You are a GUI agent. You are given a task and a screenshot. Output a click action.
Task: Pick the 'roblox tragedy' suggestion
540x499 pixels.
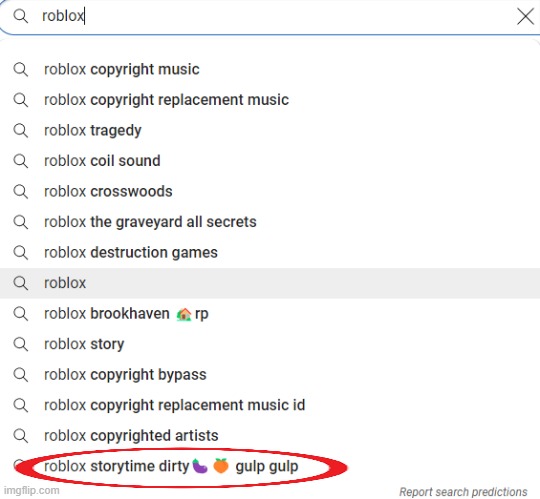pos(270,131)
